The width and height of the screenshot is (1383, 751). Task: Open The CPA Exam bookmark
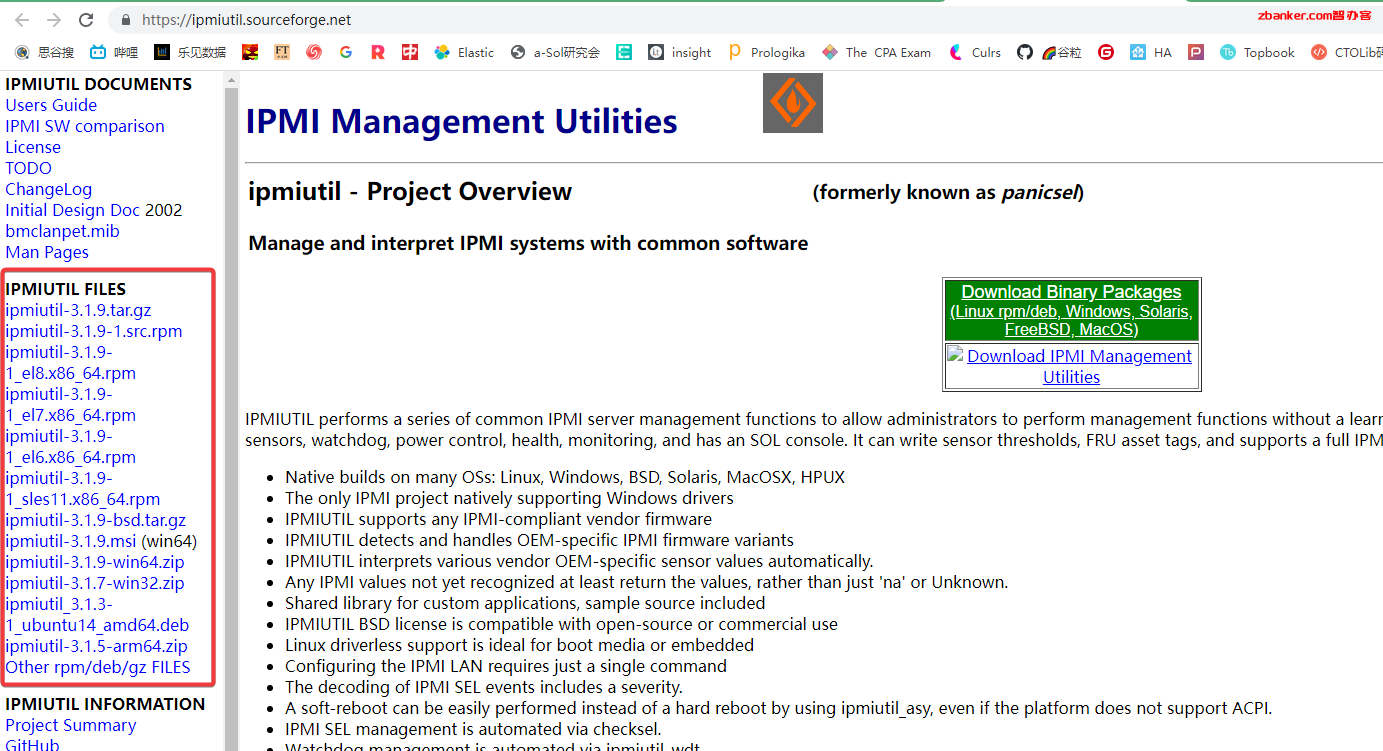coord(876,52)
